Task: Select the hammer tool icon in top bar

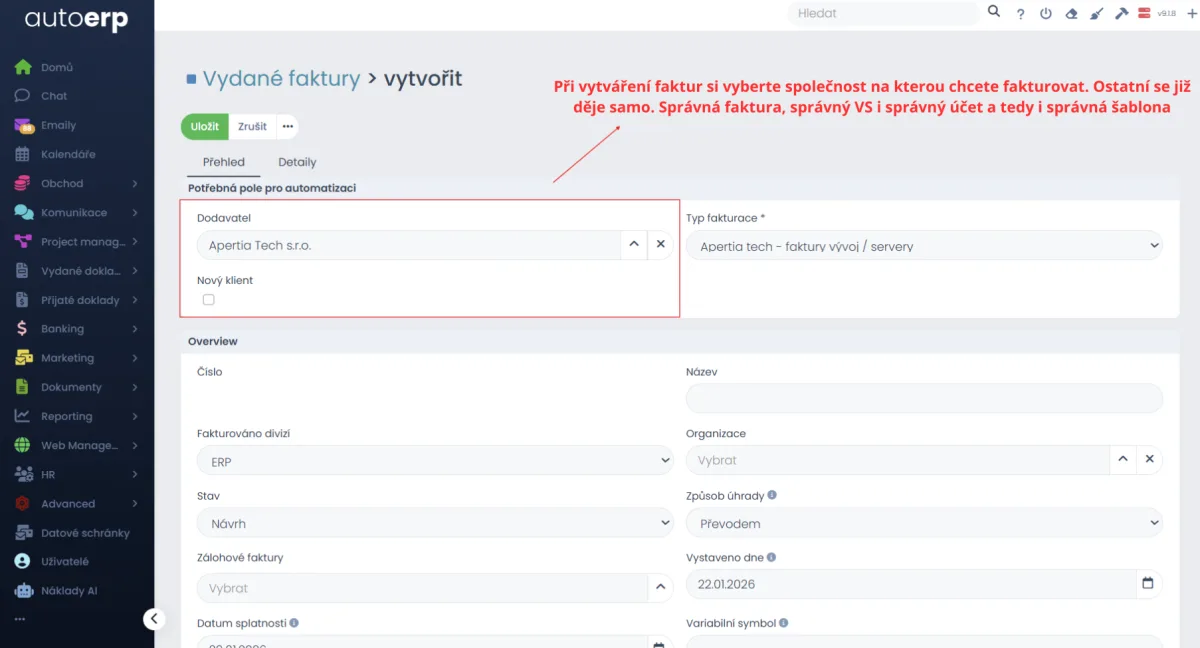Action: [x=1121, y=13]
